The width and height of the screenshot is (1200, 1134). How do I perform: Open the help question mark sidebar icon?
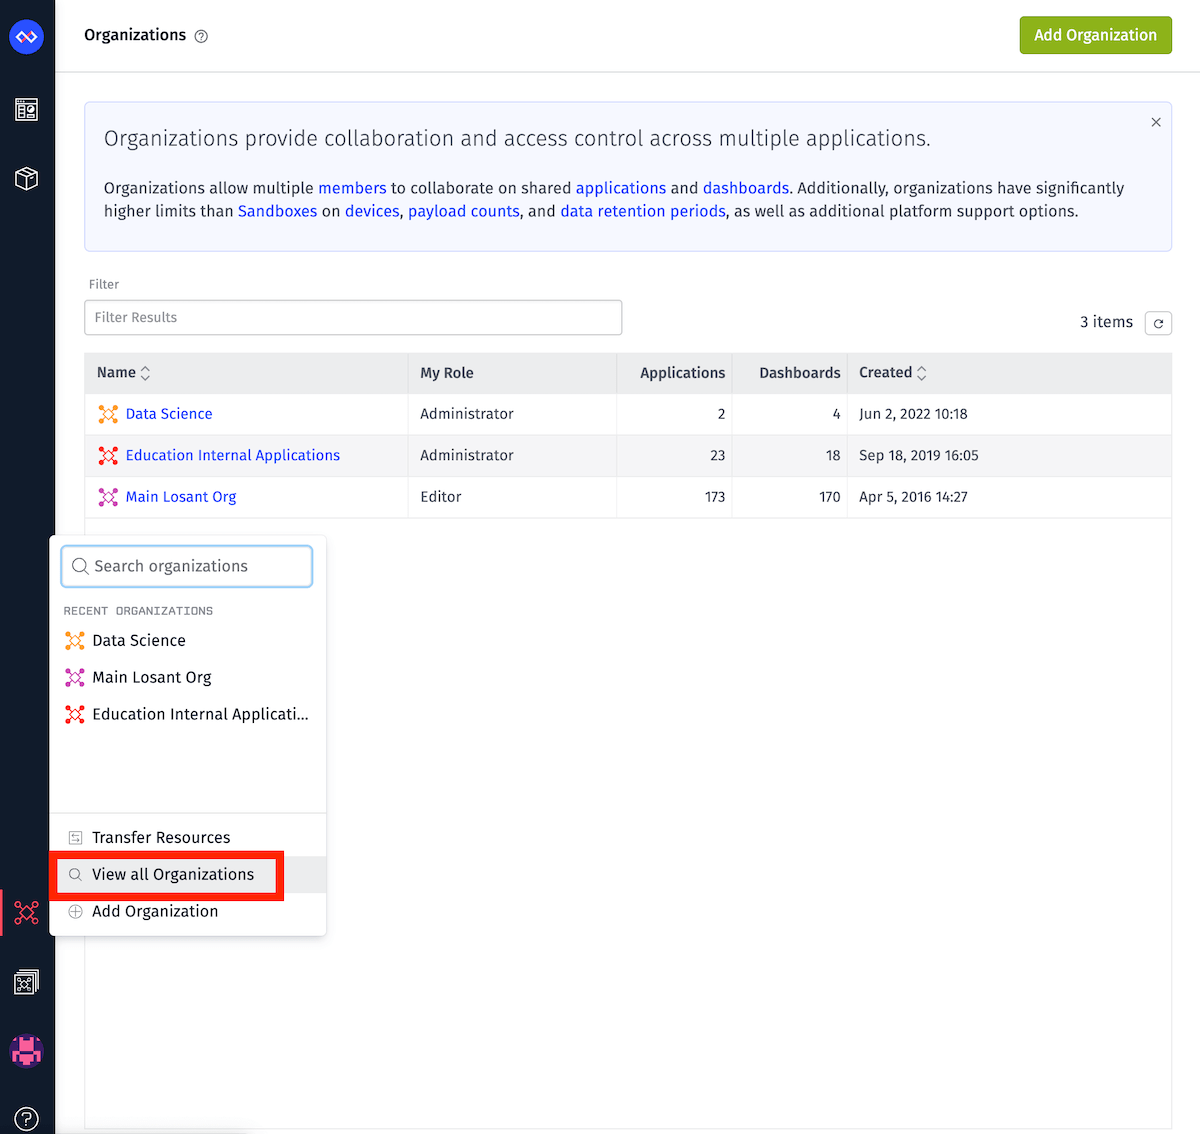(27, 1119)
